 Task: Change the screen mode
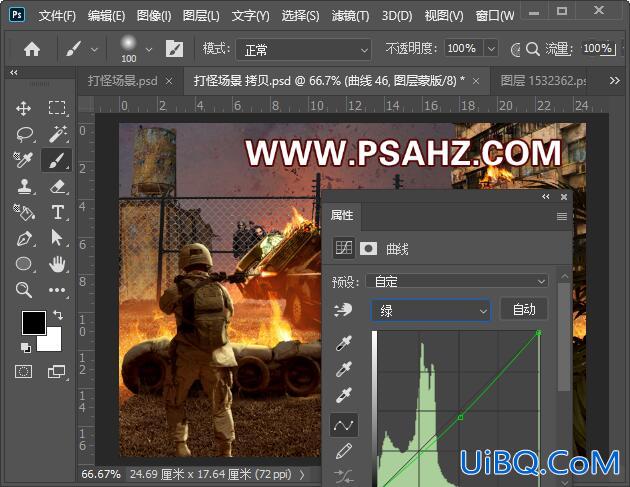pos(57,372)
